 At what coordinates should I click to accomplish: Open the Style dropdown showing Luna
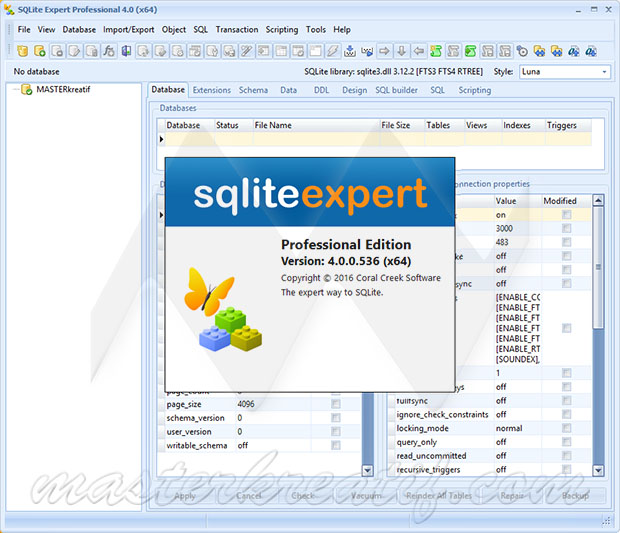click(x=565, y=72)
